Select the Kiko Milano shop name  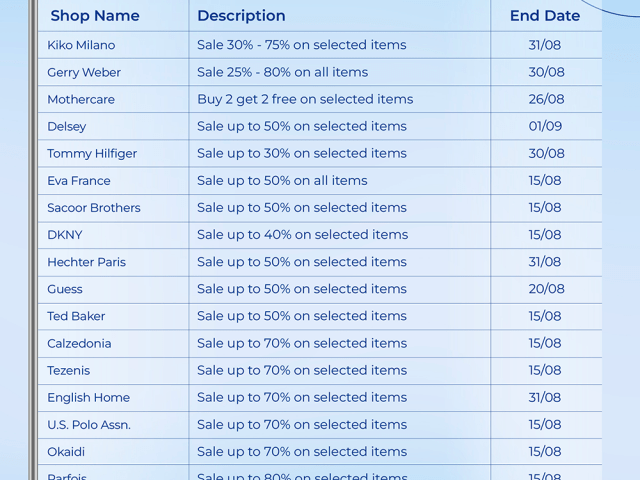click(x=81, y=45)
